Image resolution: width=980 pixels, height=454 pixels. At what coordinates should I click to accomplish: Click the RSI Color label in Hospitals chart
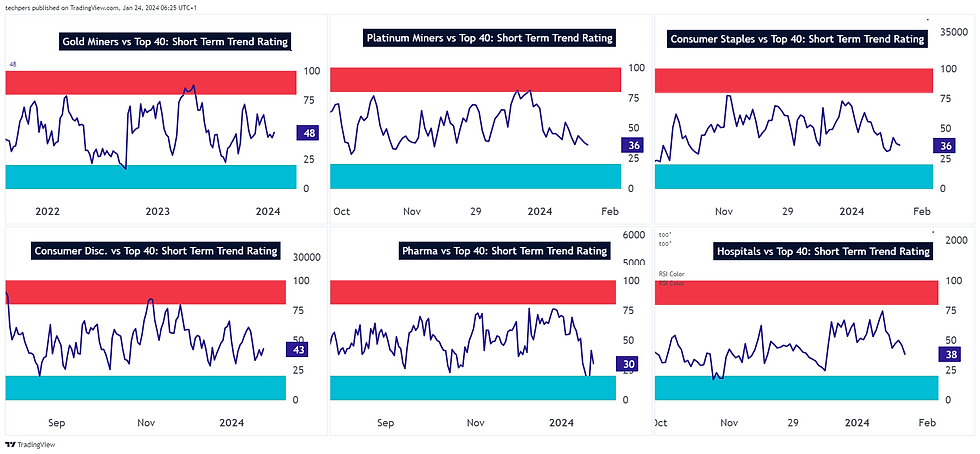tap(669, 273)
